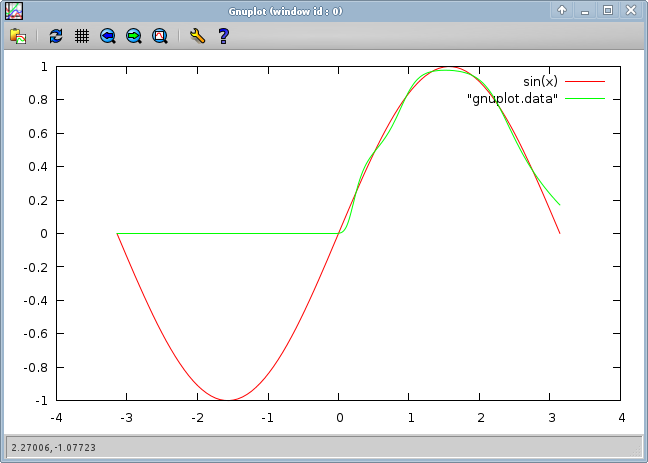Click the y-axis label 1 at top
Viewport: 648px width, 463px height.
pyautogui.click(x=44, y=67)
